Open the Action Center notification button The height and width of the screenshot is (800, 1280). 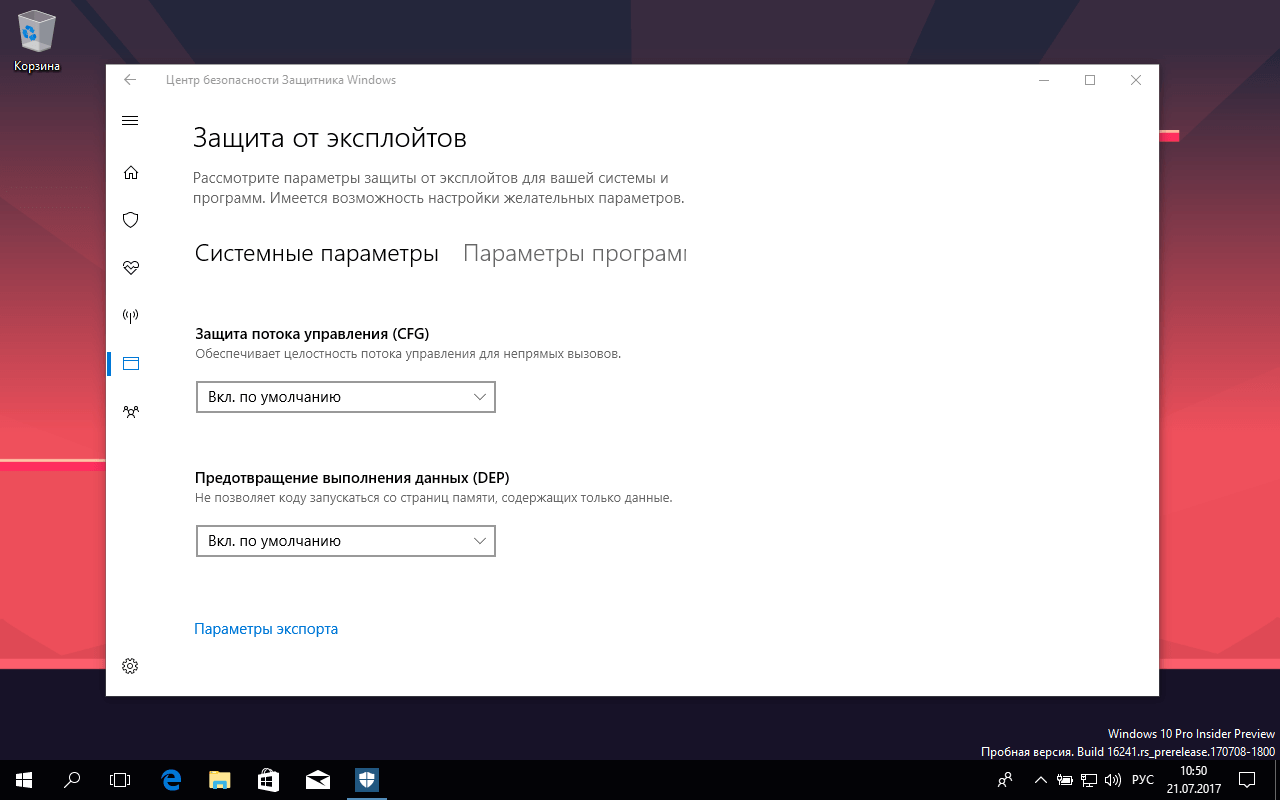1247,780
